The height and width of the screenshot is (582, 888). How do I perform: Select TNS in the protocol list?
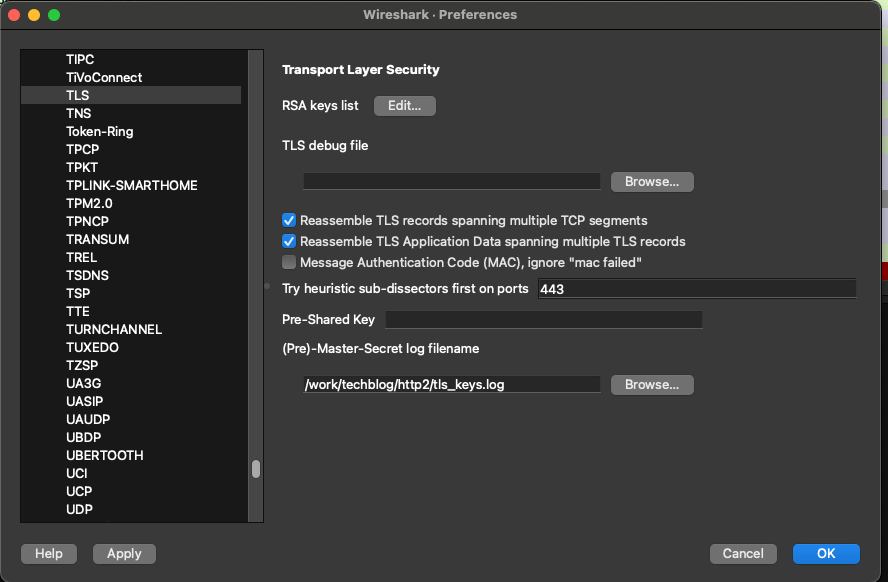(79, 114)
